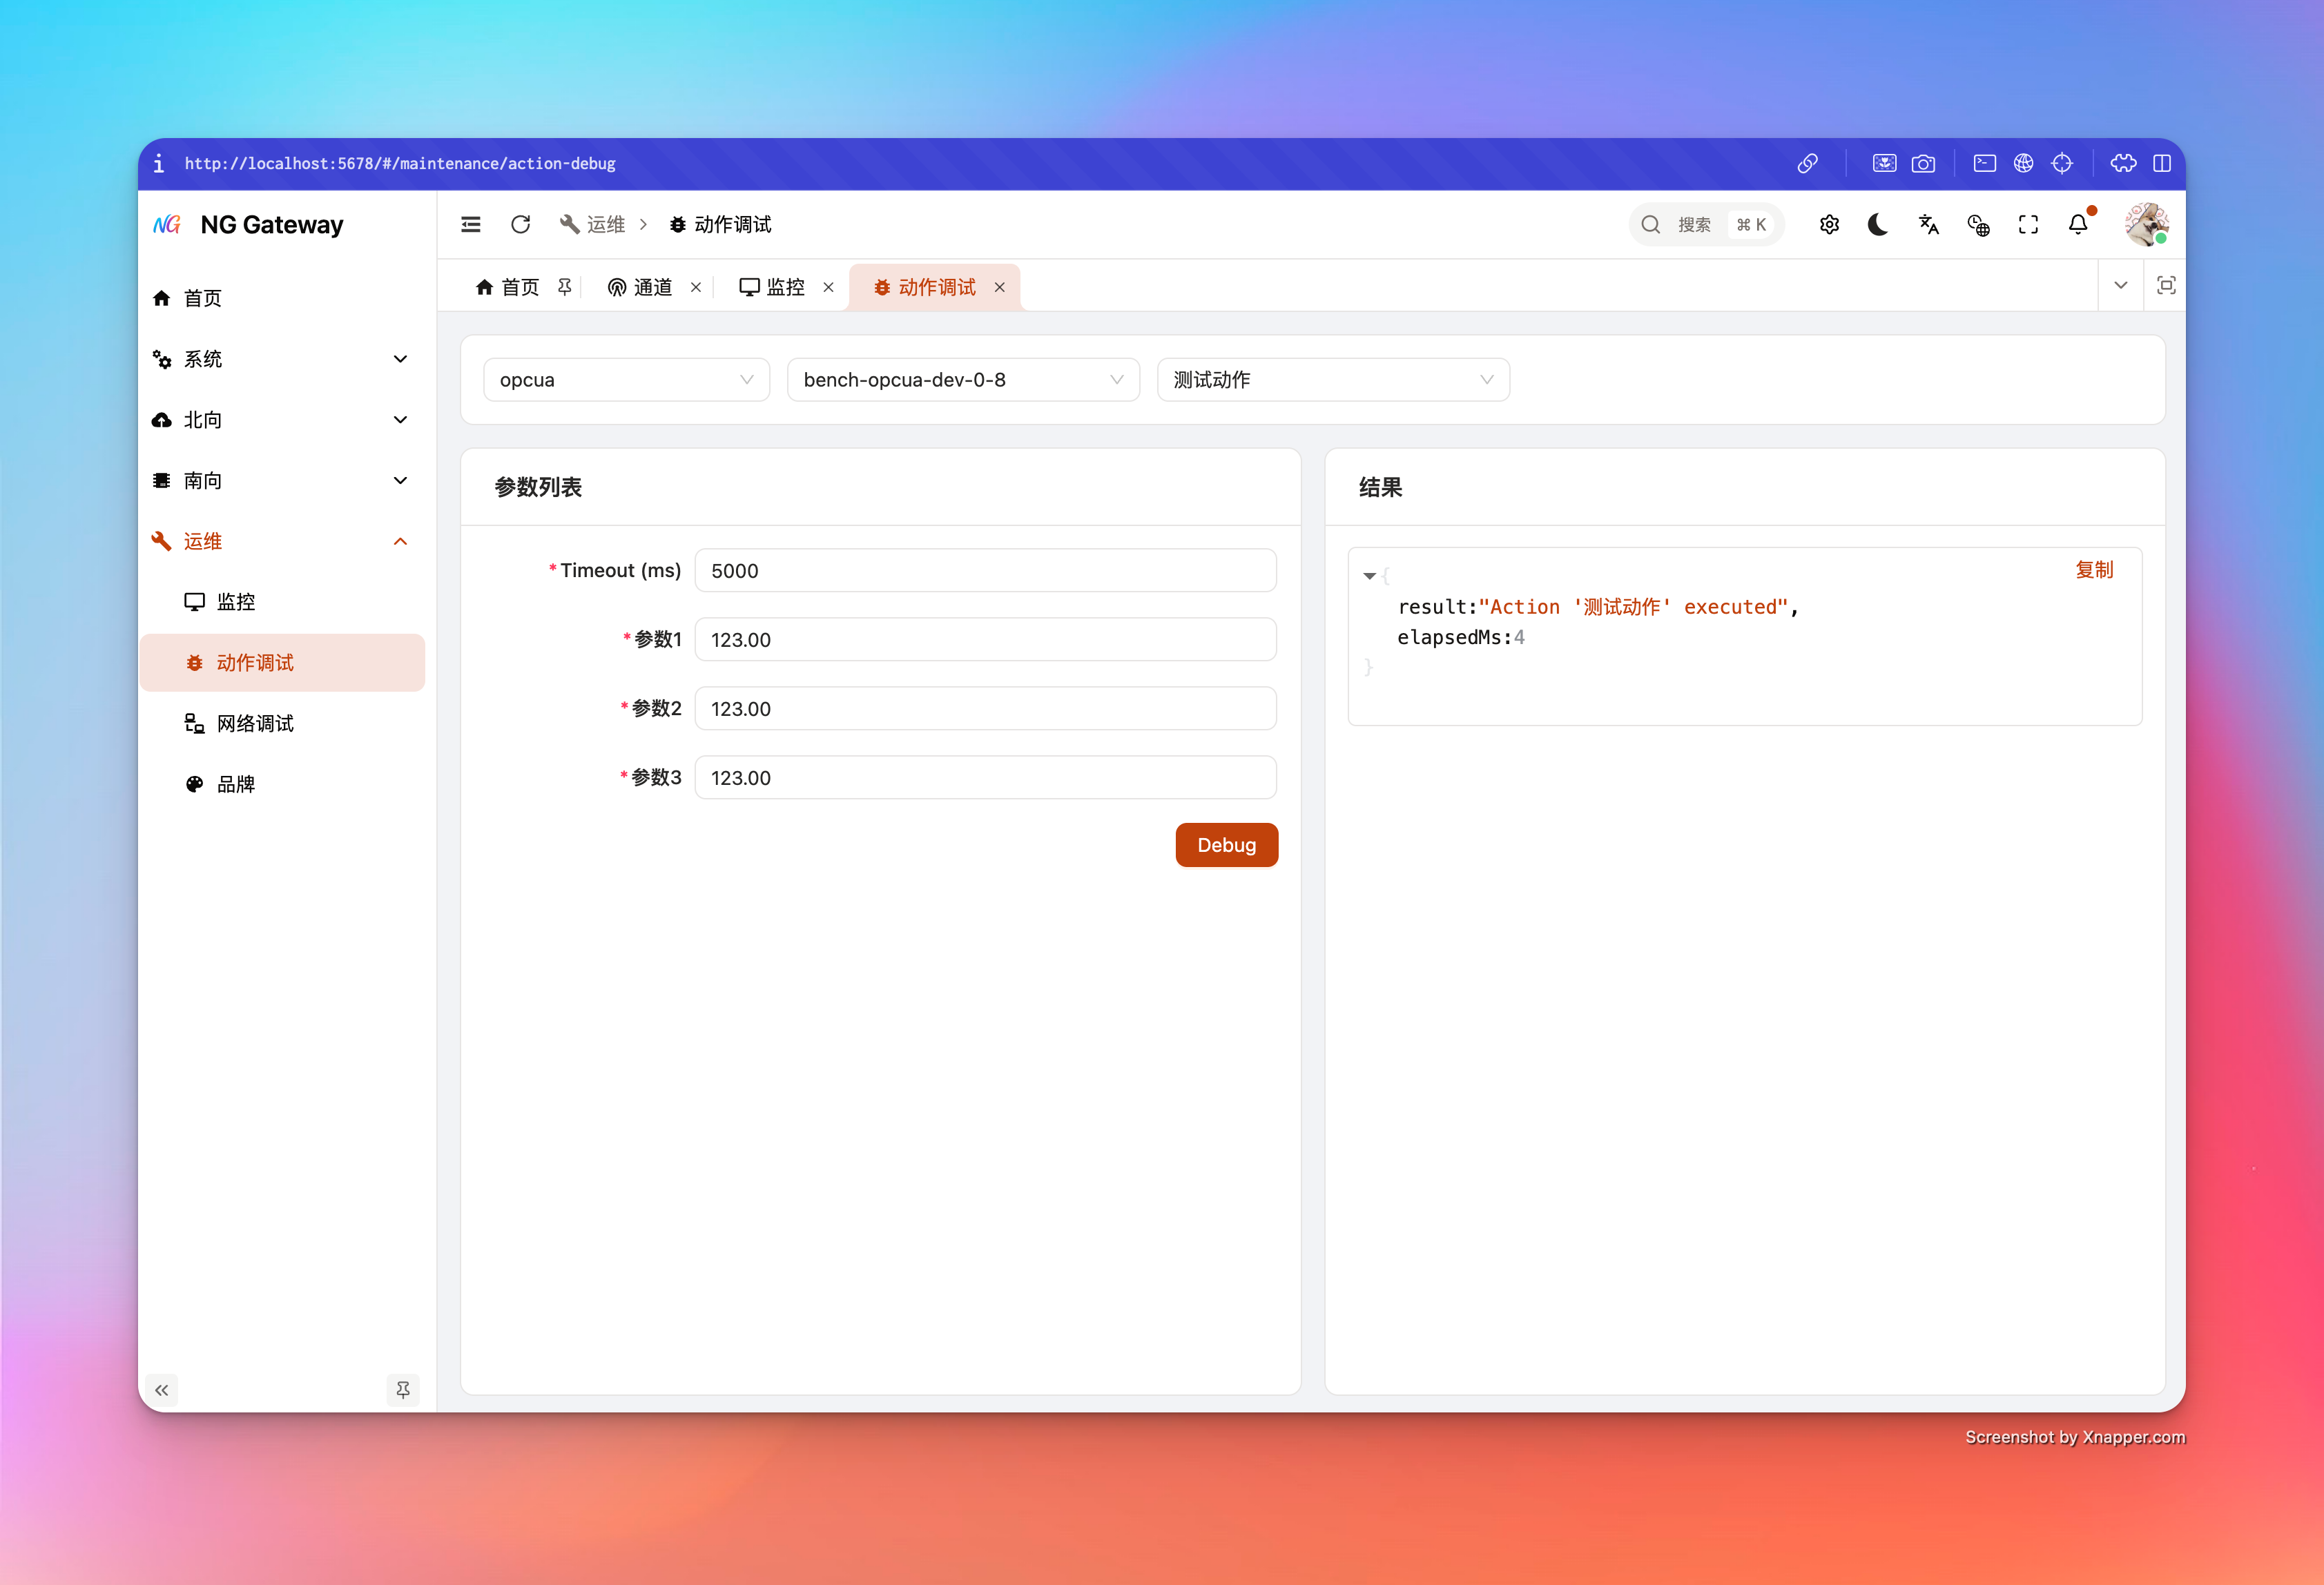Open 网络调试 in the sidebar
2324x1585 pixels.
(x=255, y=723)
